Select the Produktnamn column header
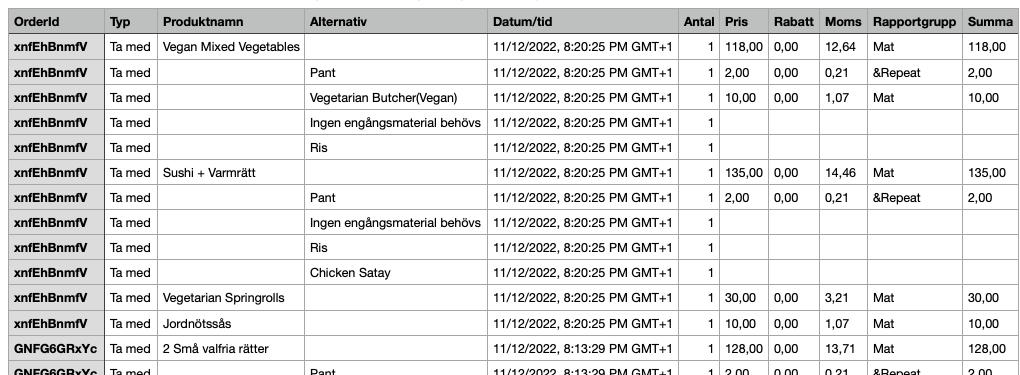The height and width of the screenshot is (375, 1020). tap(231, 21)
